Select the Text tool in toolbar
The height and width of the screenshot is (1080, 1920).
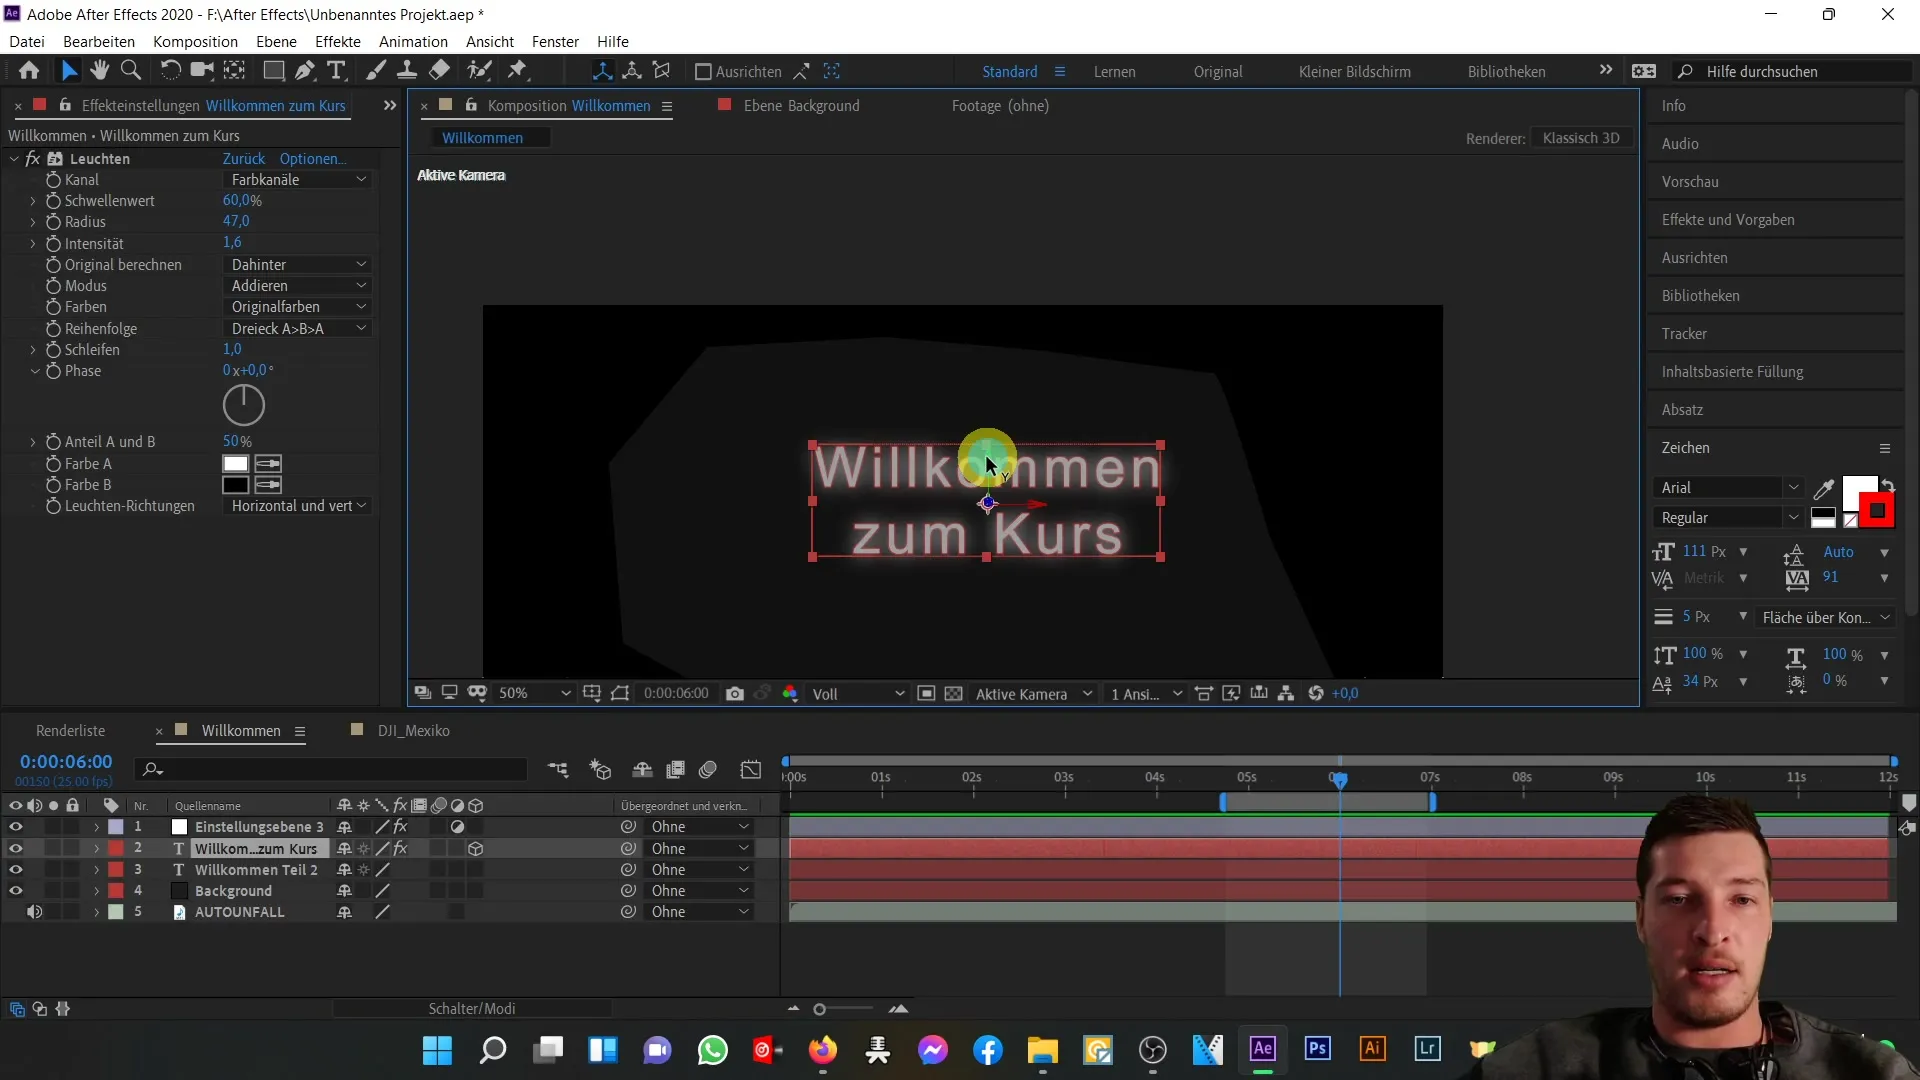click(x=336, y=70)
